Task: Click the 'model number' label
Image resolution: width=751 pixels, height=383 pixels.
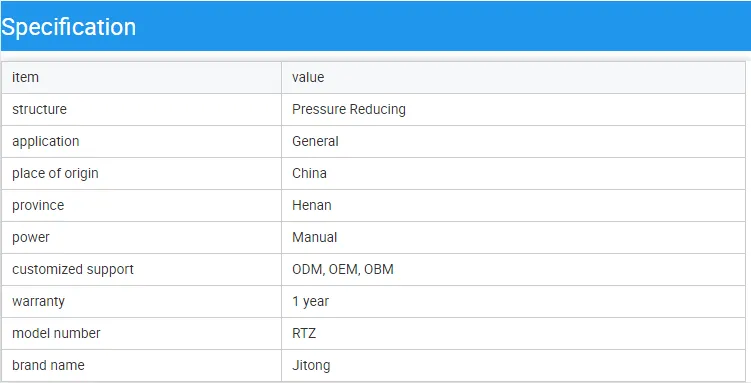Action: [x=56, y=333]
